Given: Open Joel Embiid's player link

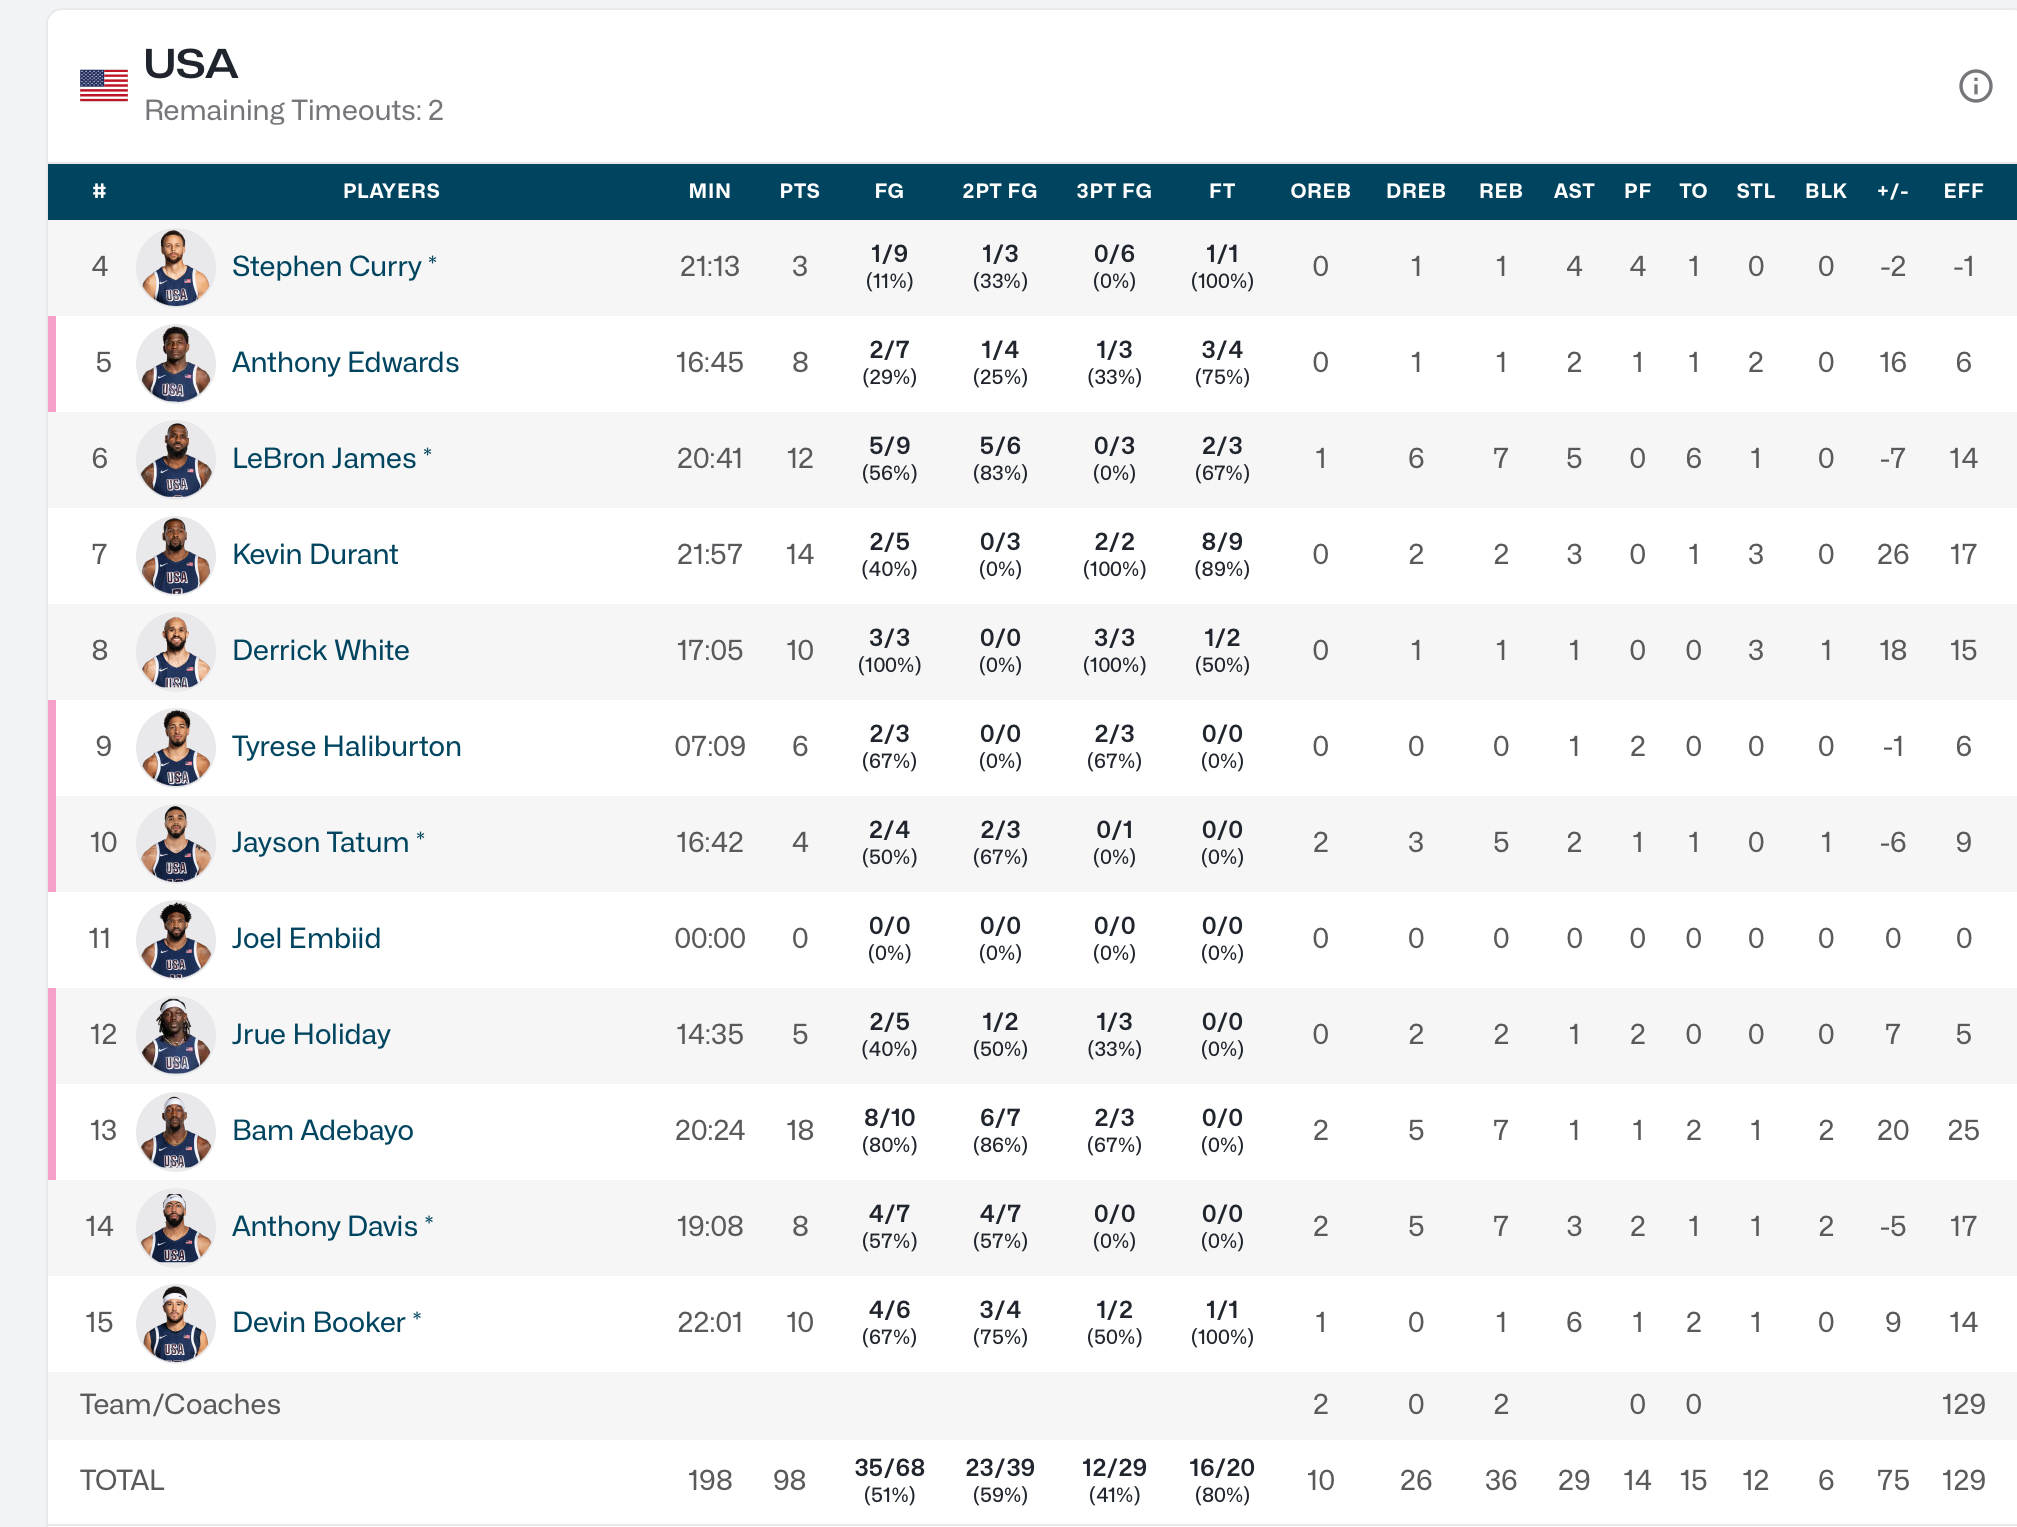Looking at the screenshot, I should point(306,938).
